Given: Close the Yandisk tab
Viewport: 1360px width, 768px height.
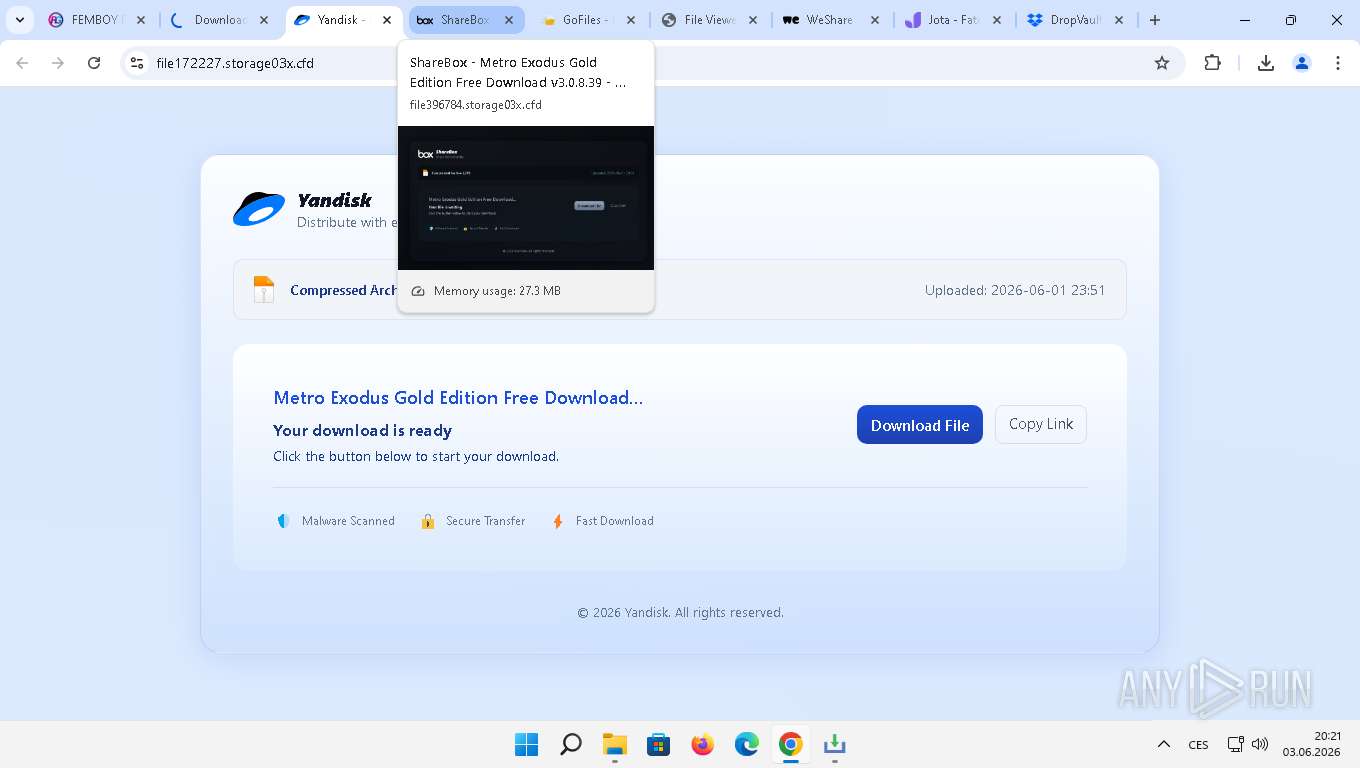Looking at the screenshot, I should (x=387, y=20).
